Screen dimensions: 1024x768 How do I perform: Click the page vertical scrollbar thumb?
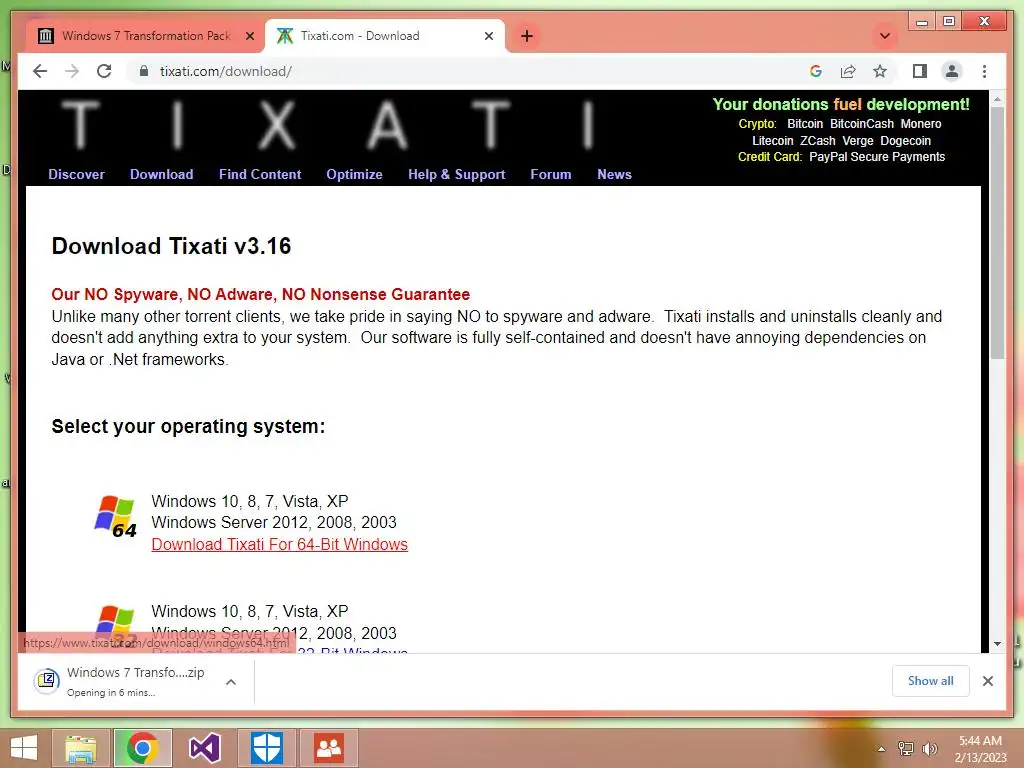[x=997, y=232]
